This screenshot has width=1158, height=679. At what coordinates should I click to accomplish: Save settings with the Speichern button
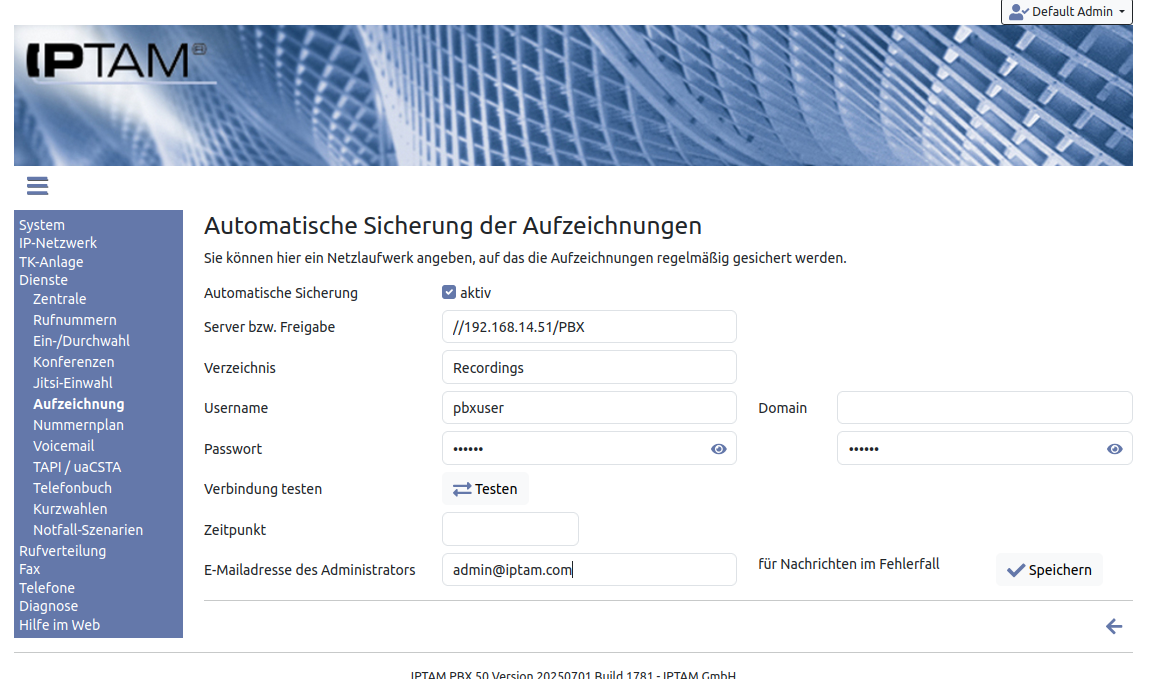tap(1049, 570)
